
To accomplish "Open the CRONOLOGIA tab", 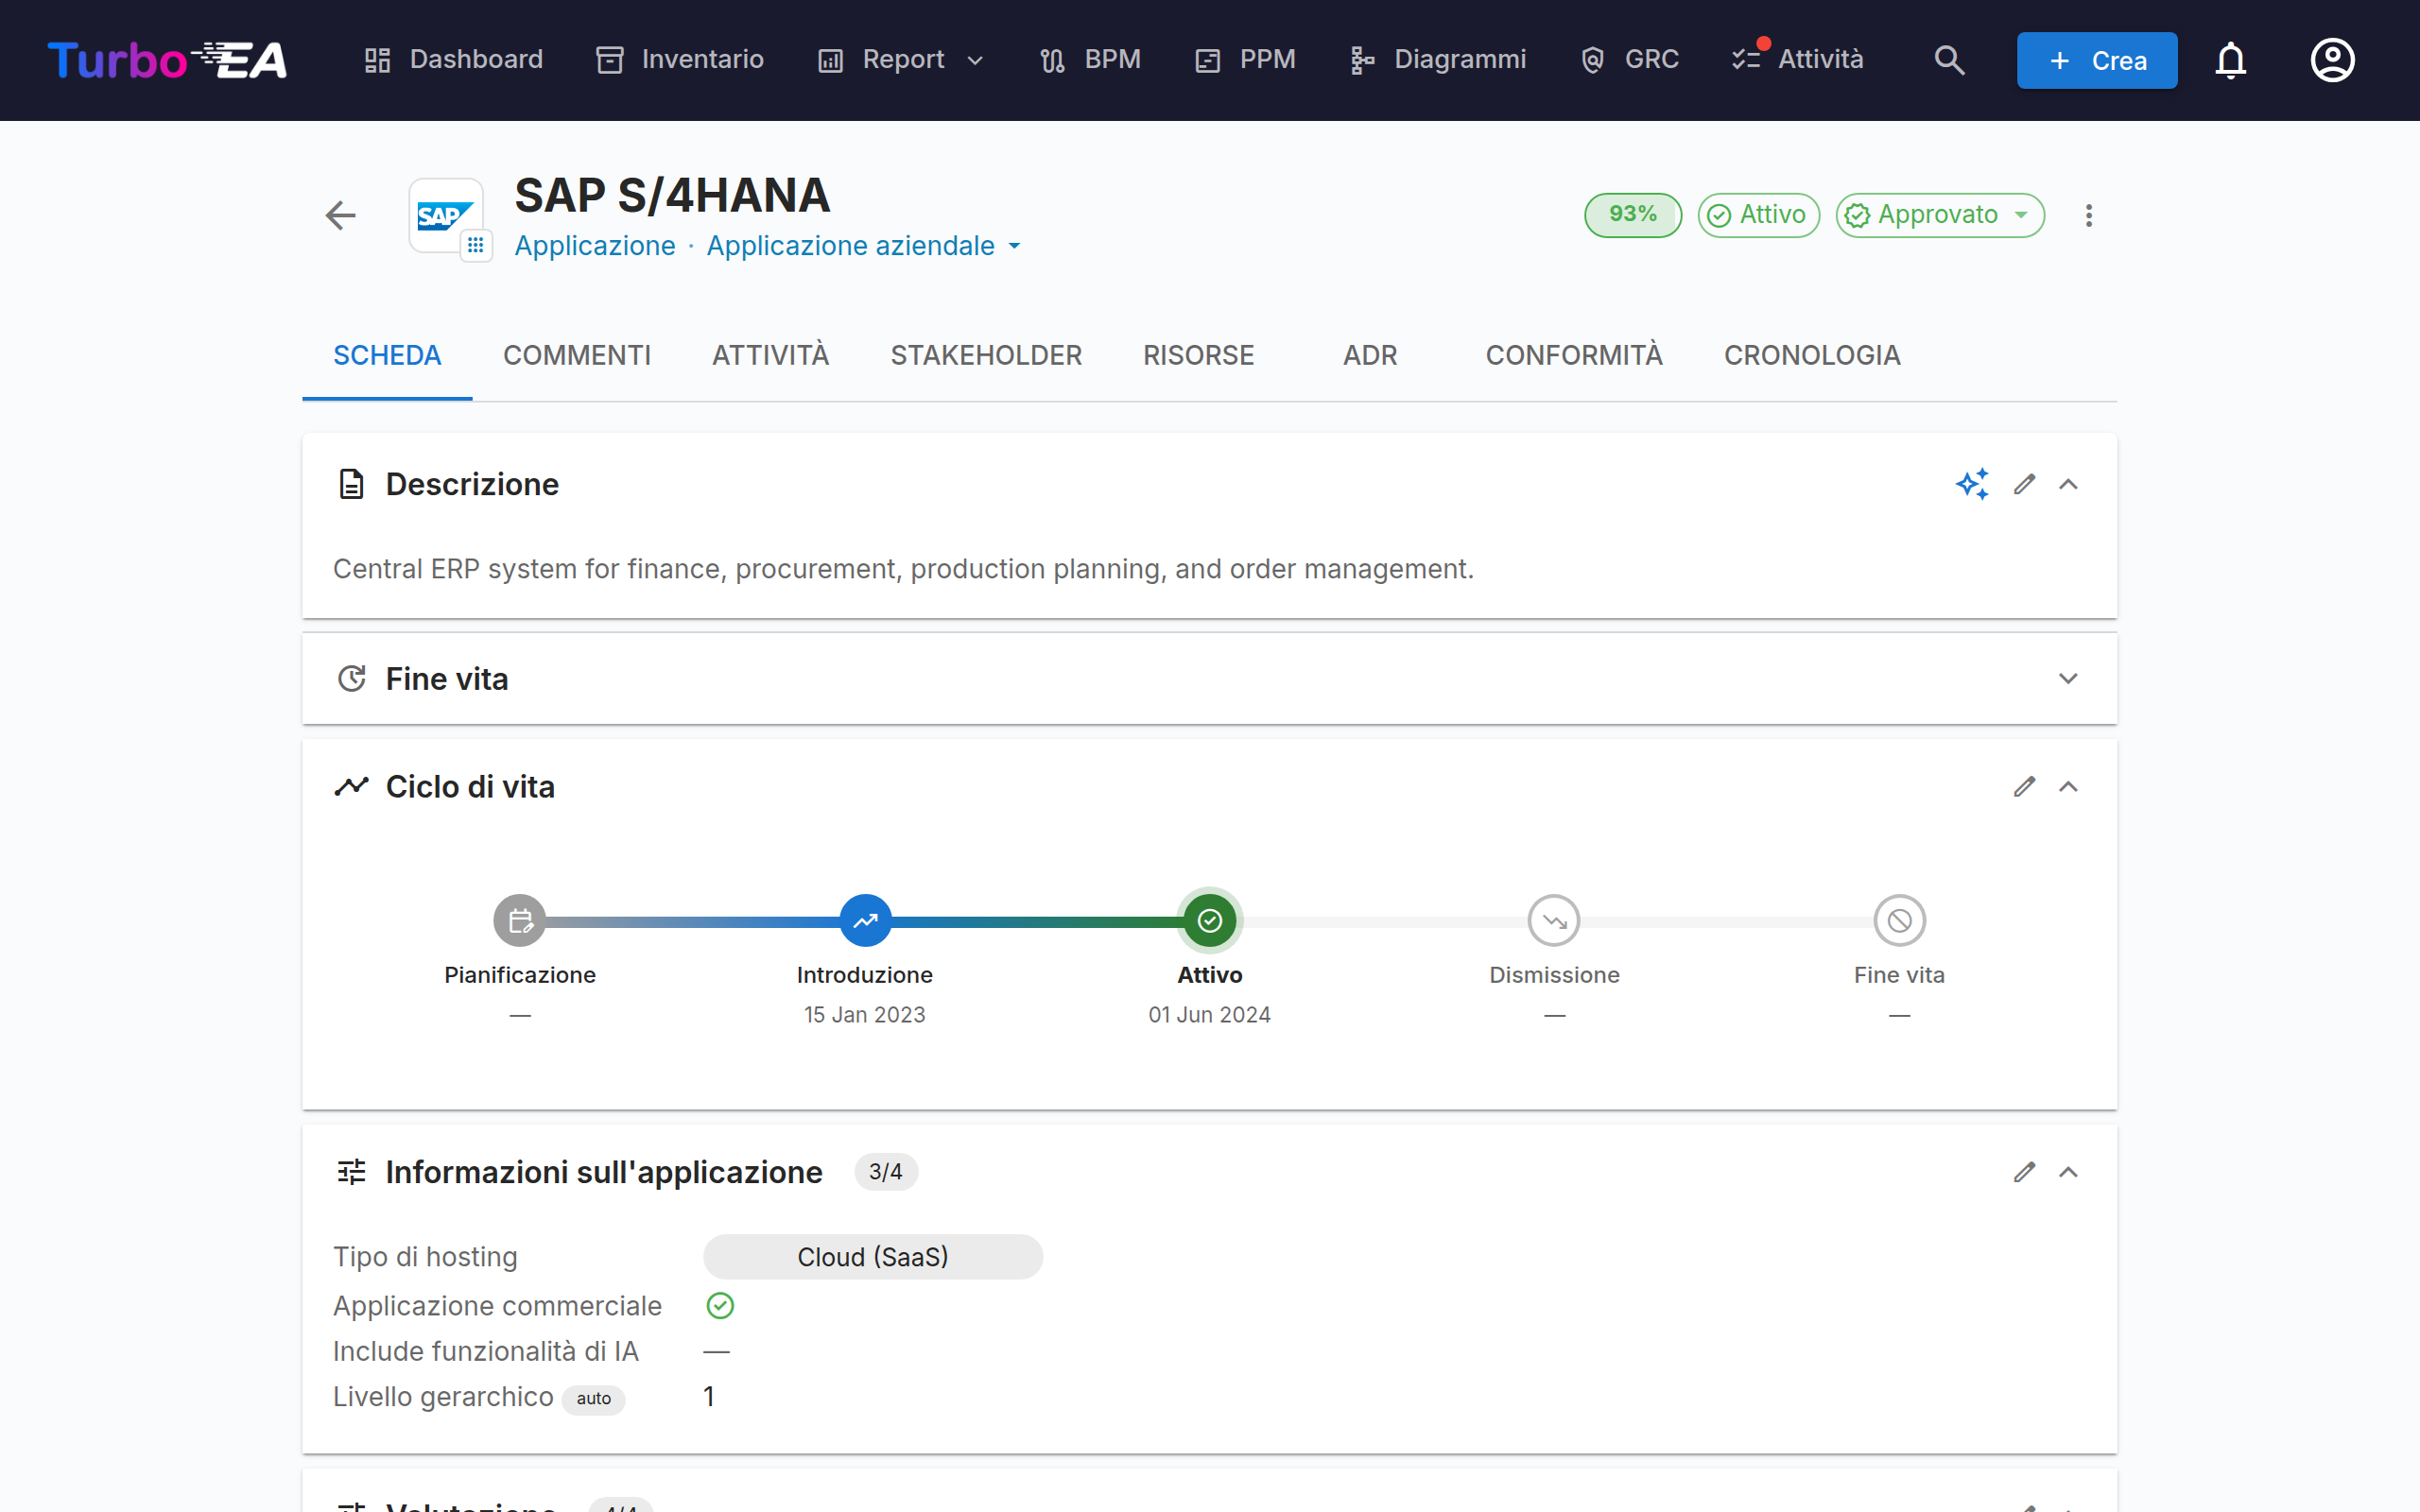I will tap(1812, 356).
